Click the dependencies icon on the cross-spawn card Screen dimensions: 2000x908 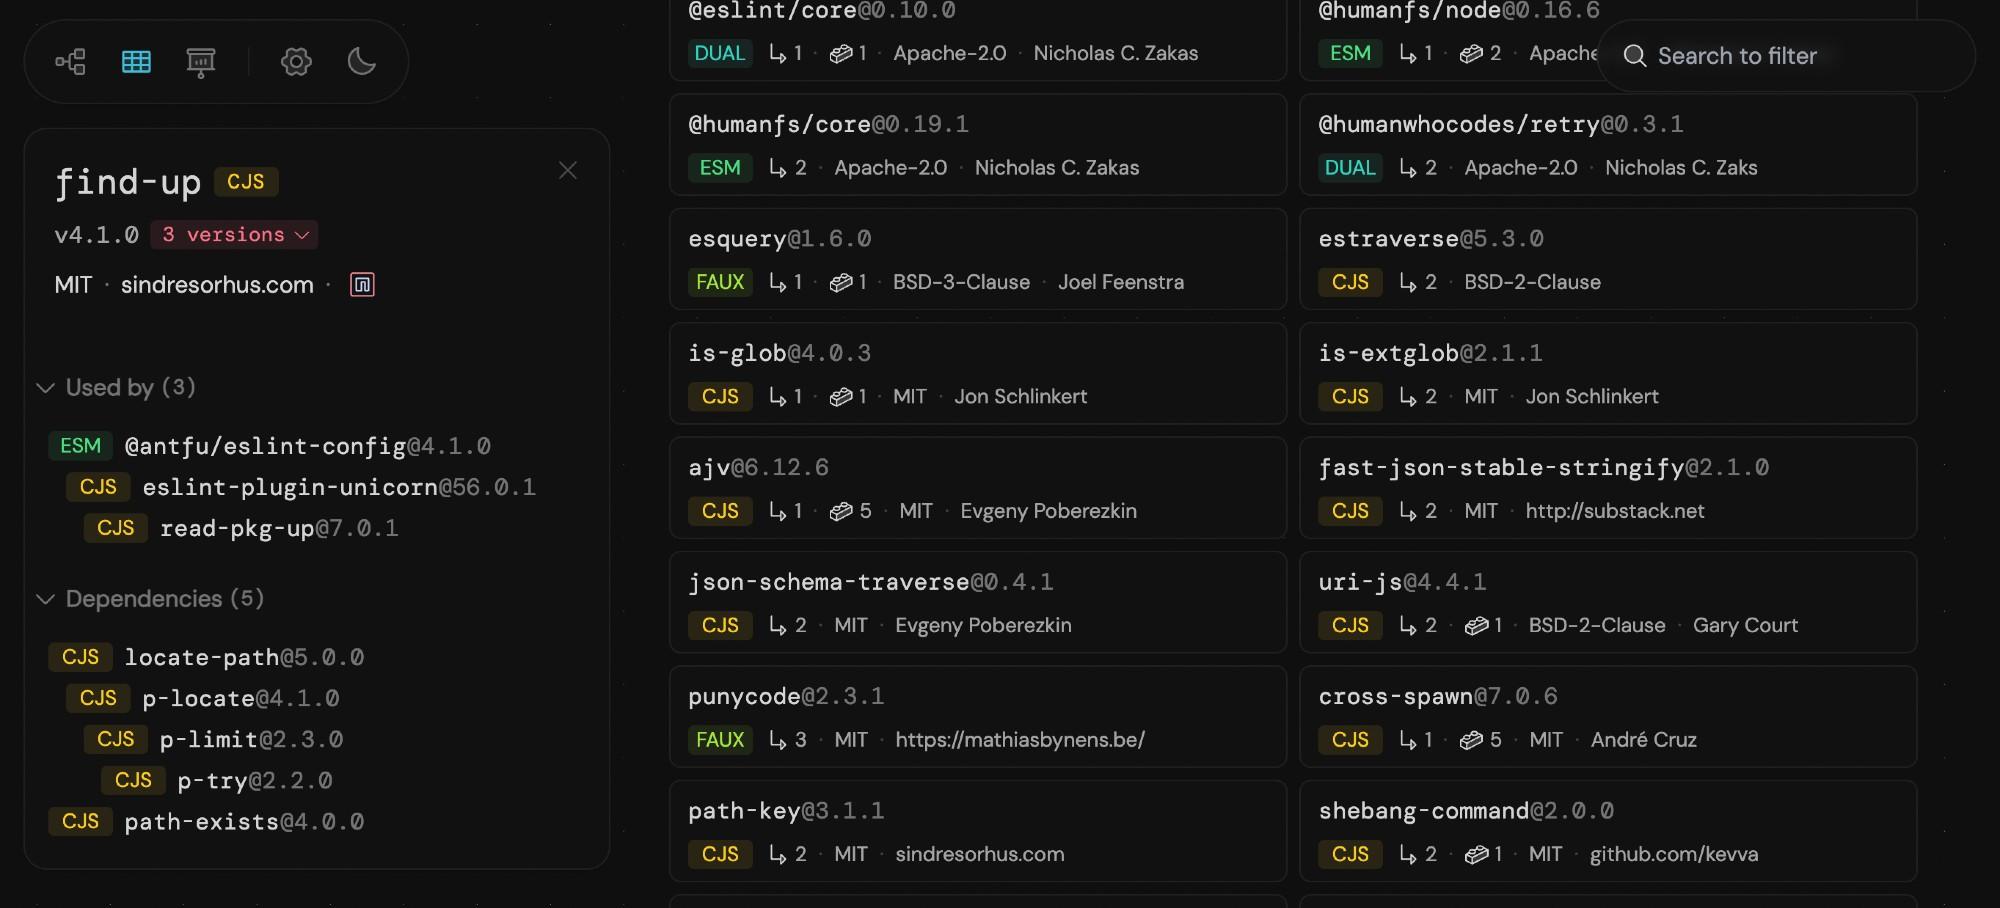(x=1471, y=740)
